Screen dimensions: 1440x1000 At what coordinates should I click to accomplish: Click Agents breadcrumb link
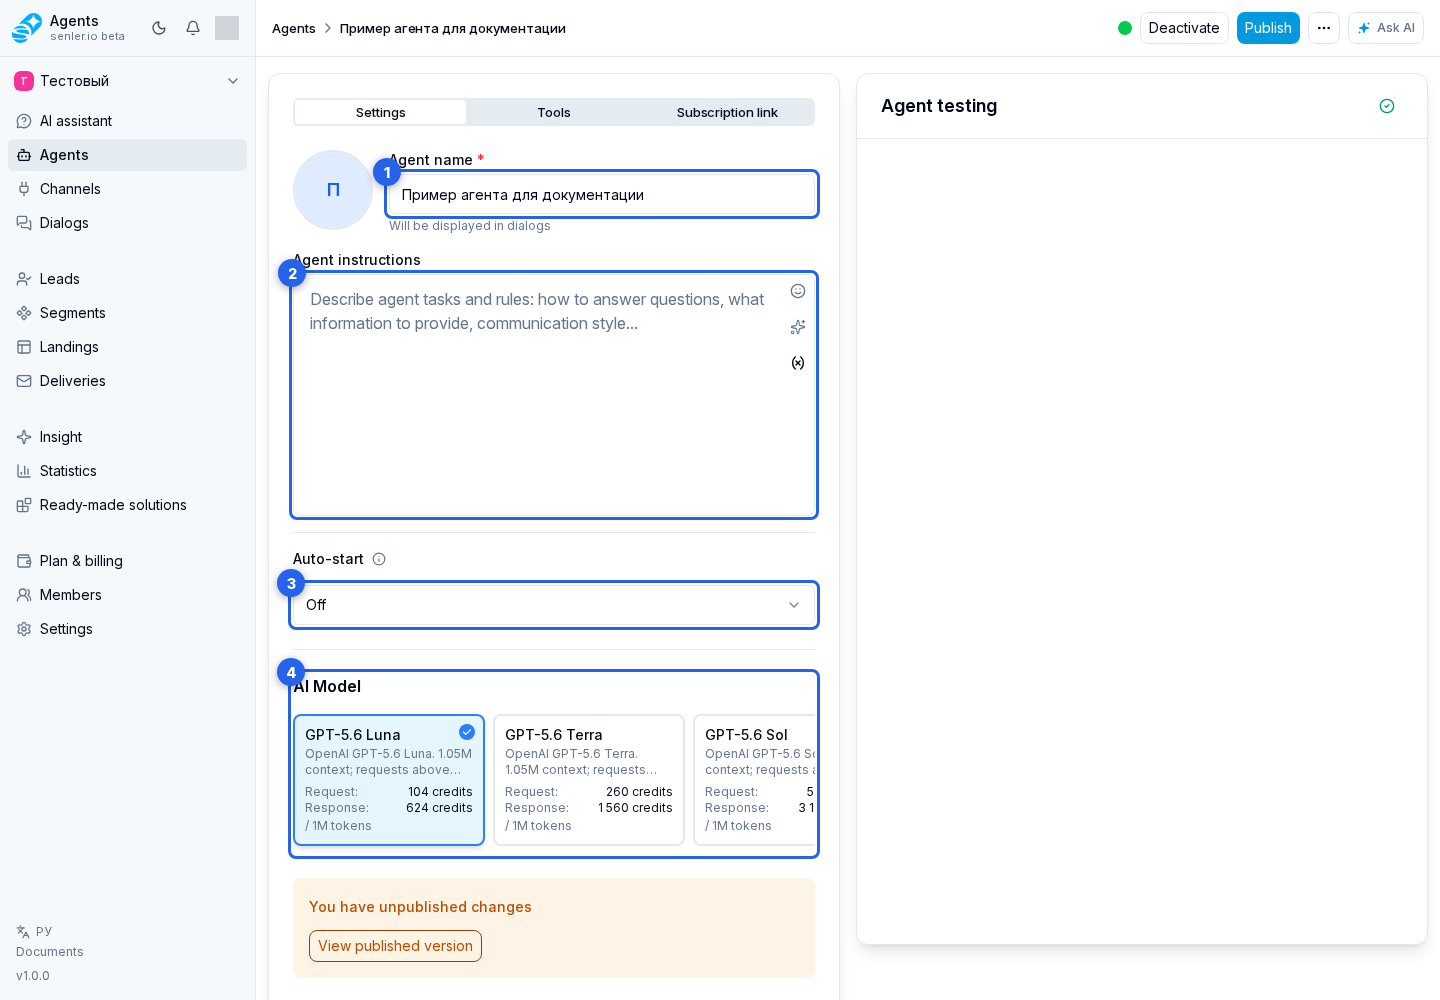(294, 28)
